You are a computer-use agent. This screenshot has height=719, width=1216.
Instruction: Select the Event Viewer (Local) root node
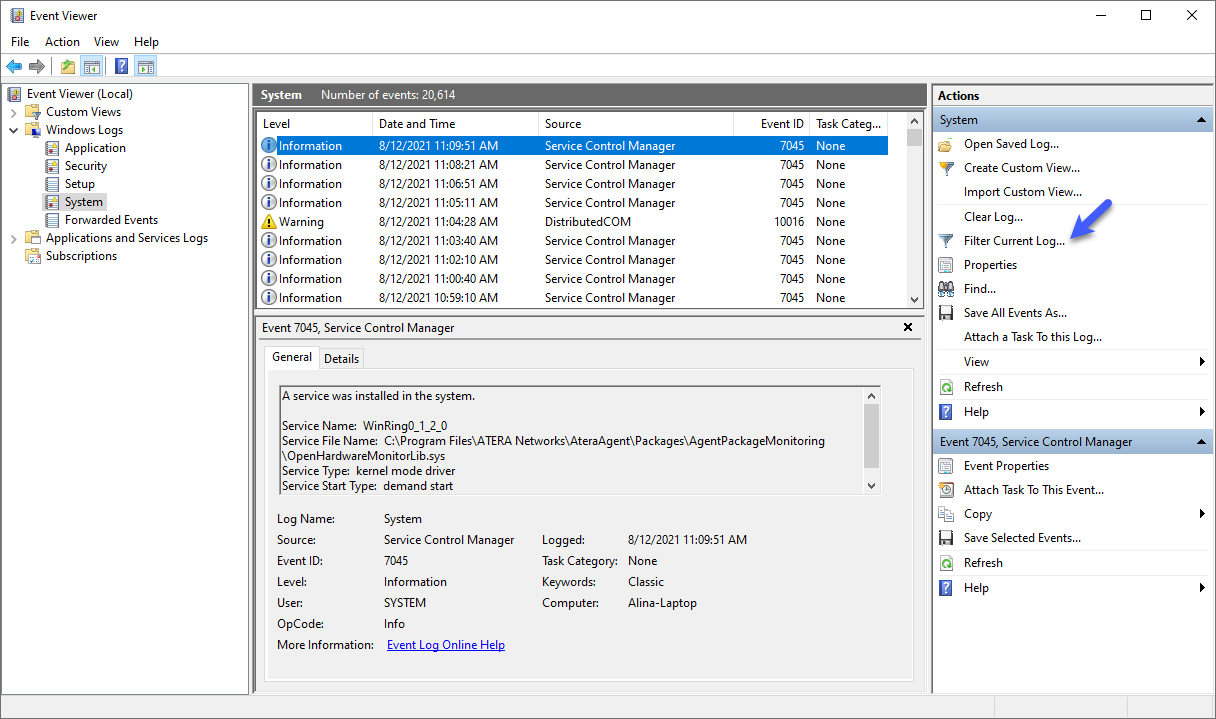80,94
